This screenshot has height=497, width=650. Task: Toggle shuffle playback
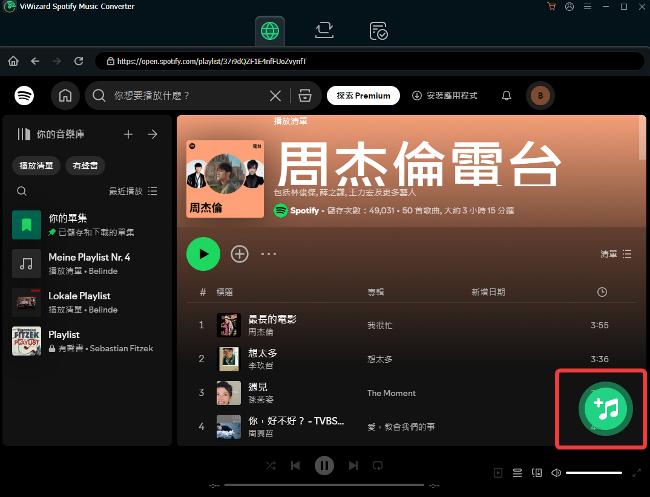click(271, 465)
